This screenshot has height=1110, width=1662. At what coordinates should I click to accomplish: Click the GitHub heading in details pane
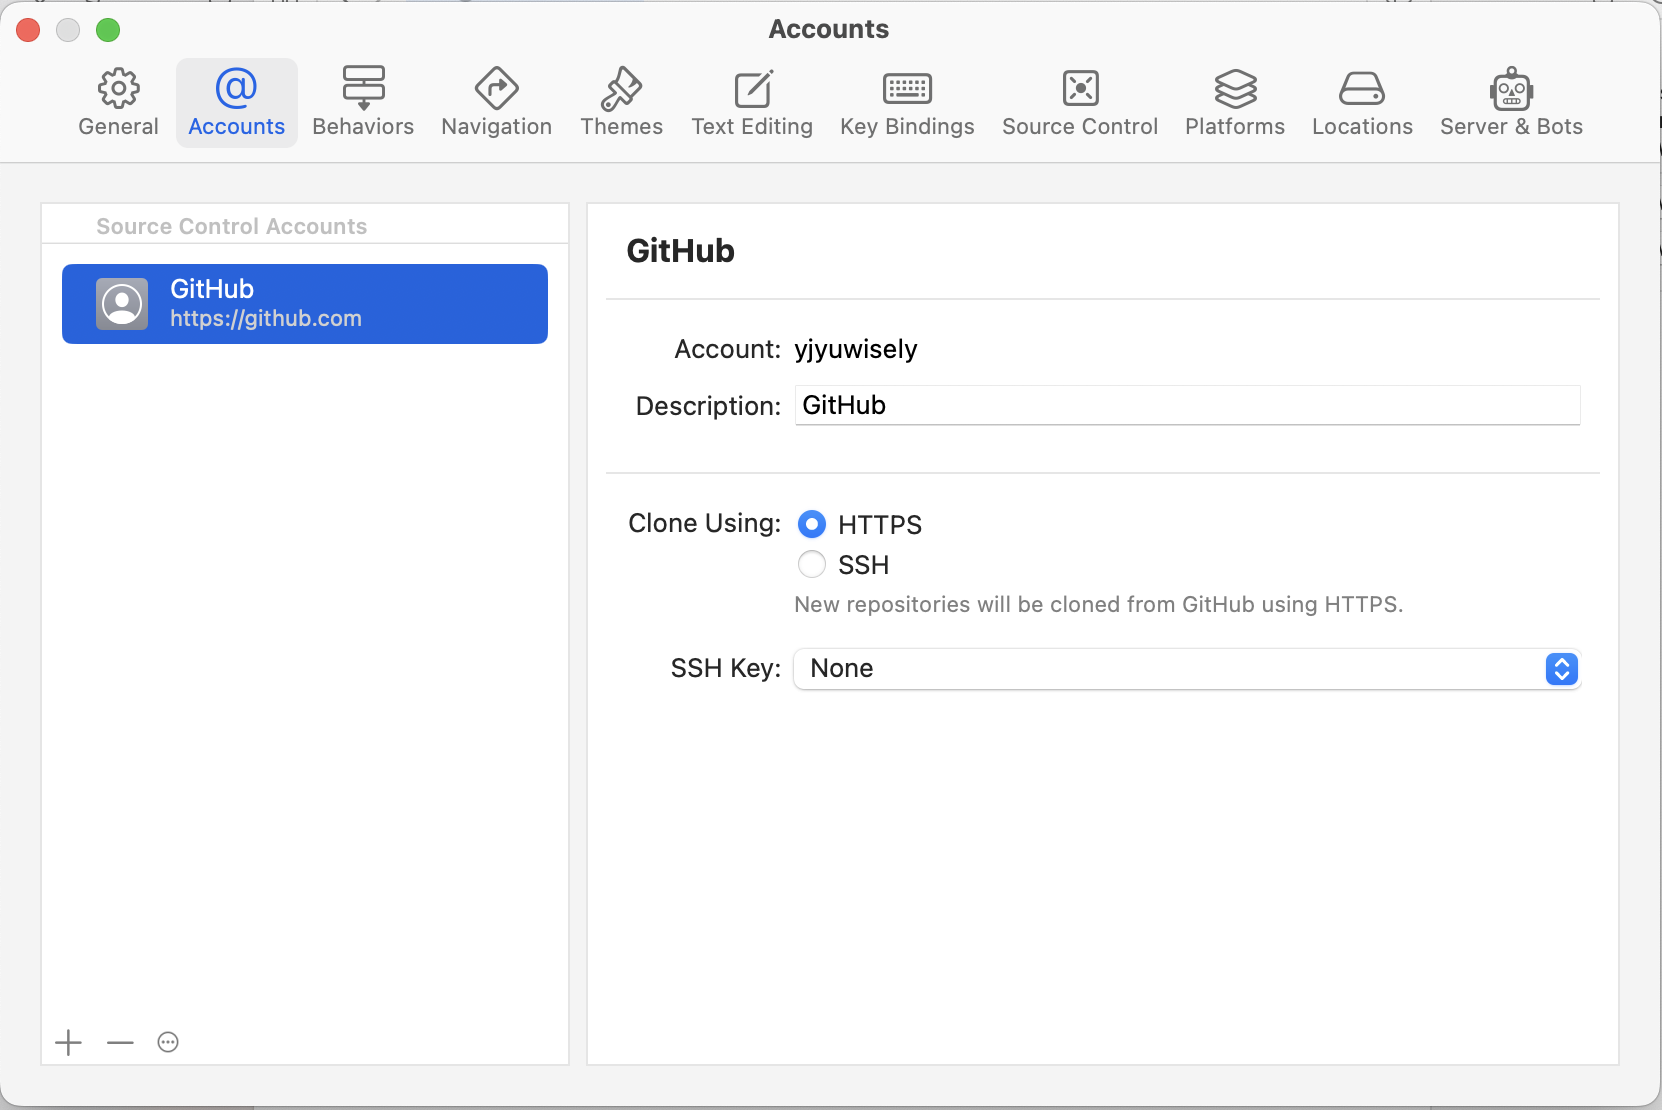point(680,250)
